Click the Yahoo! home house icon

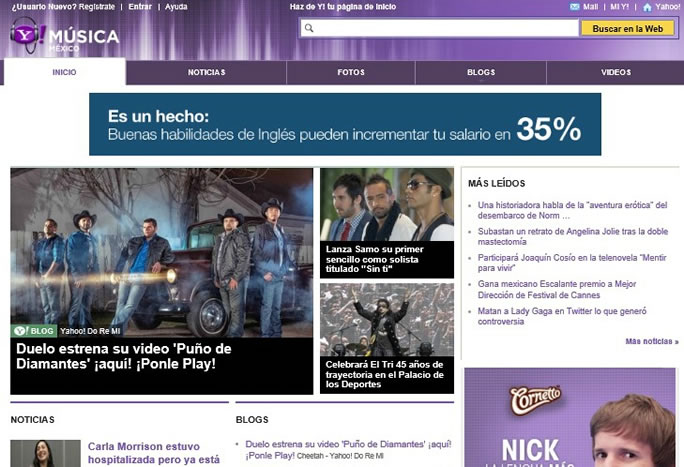[x=647, y=7]
